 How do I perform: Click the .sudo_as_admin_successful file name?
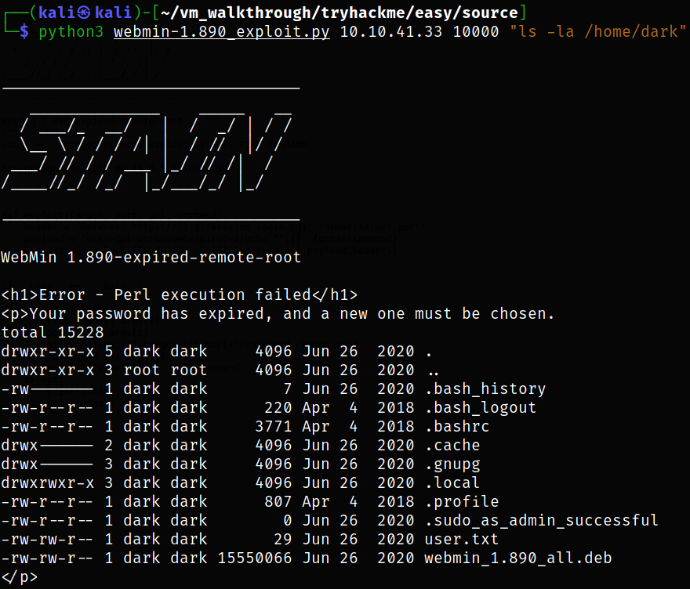(x=542, y=521)
